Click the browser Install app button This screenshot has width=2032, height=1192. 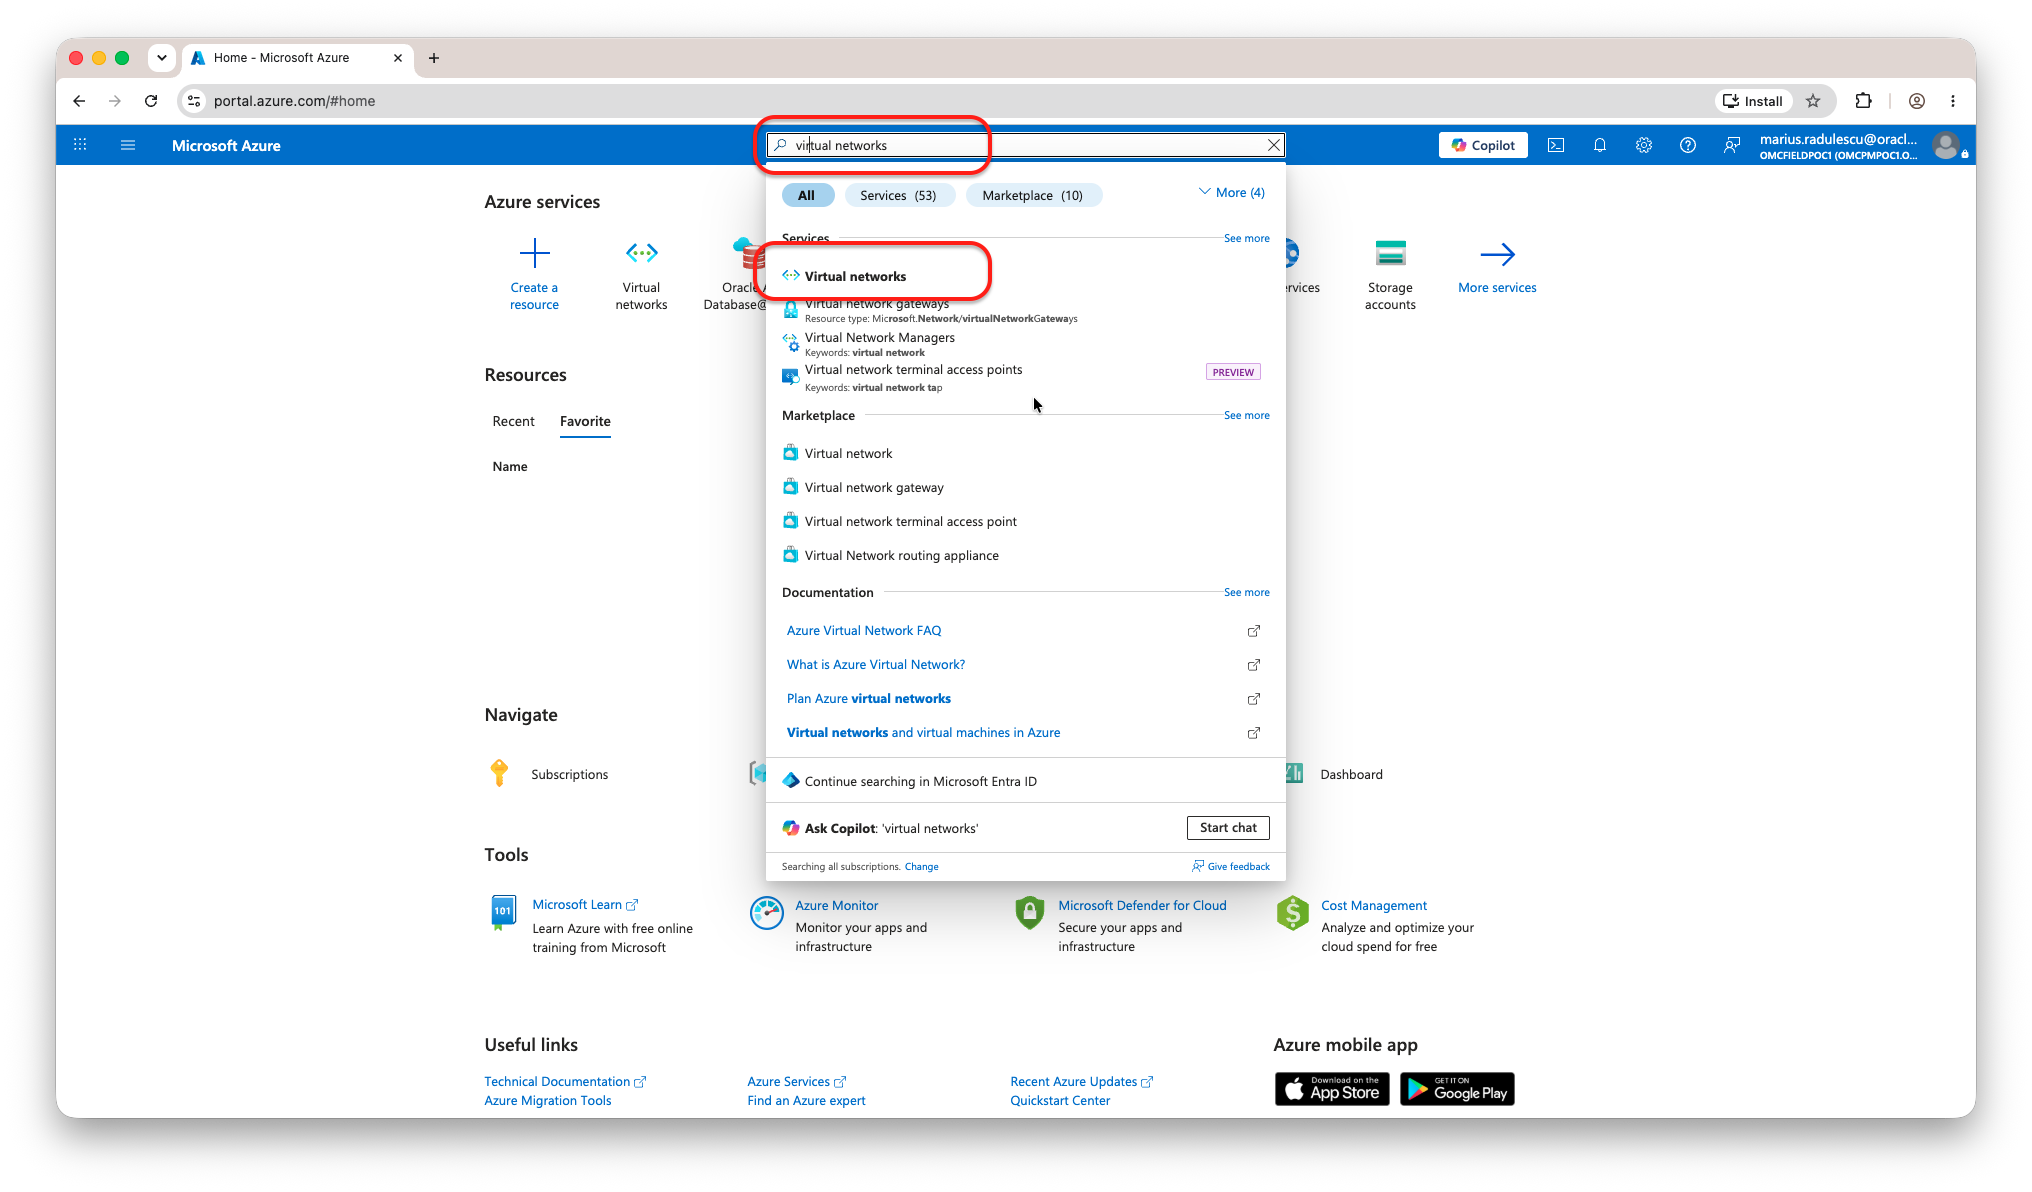pyautogui.click(x=1753, y=101)
